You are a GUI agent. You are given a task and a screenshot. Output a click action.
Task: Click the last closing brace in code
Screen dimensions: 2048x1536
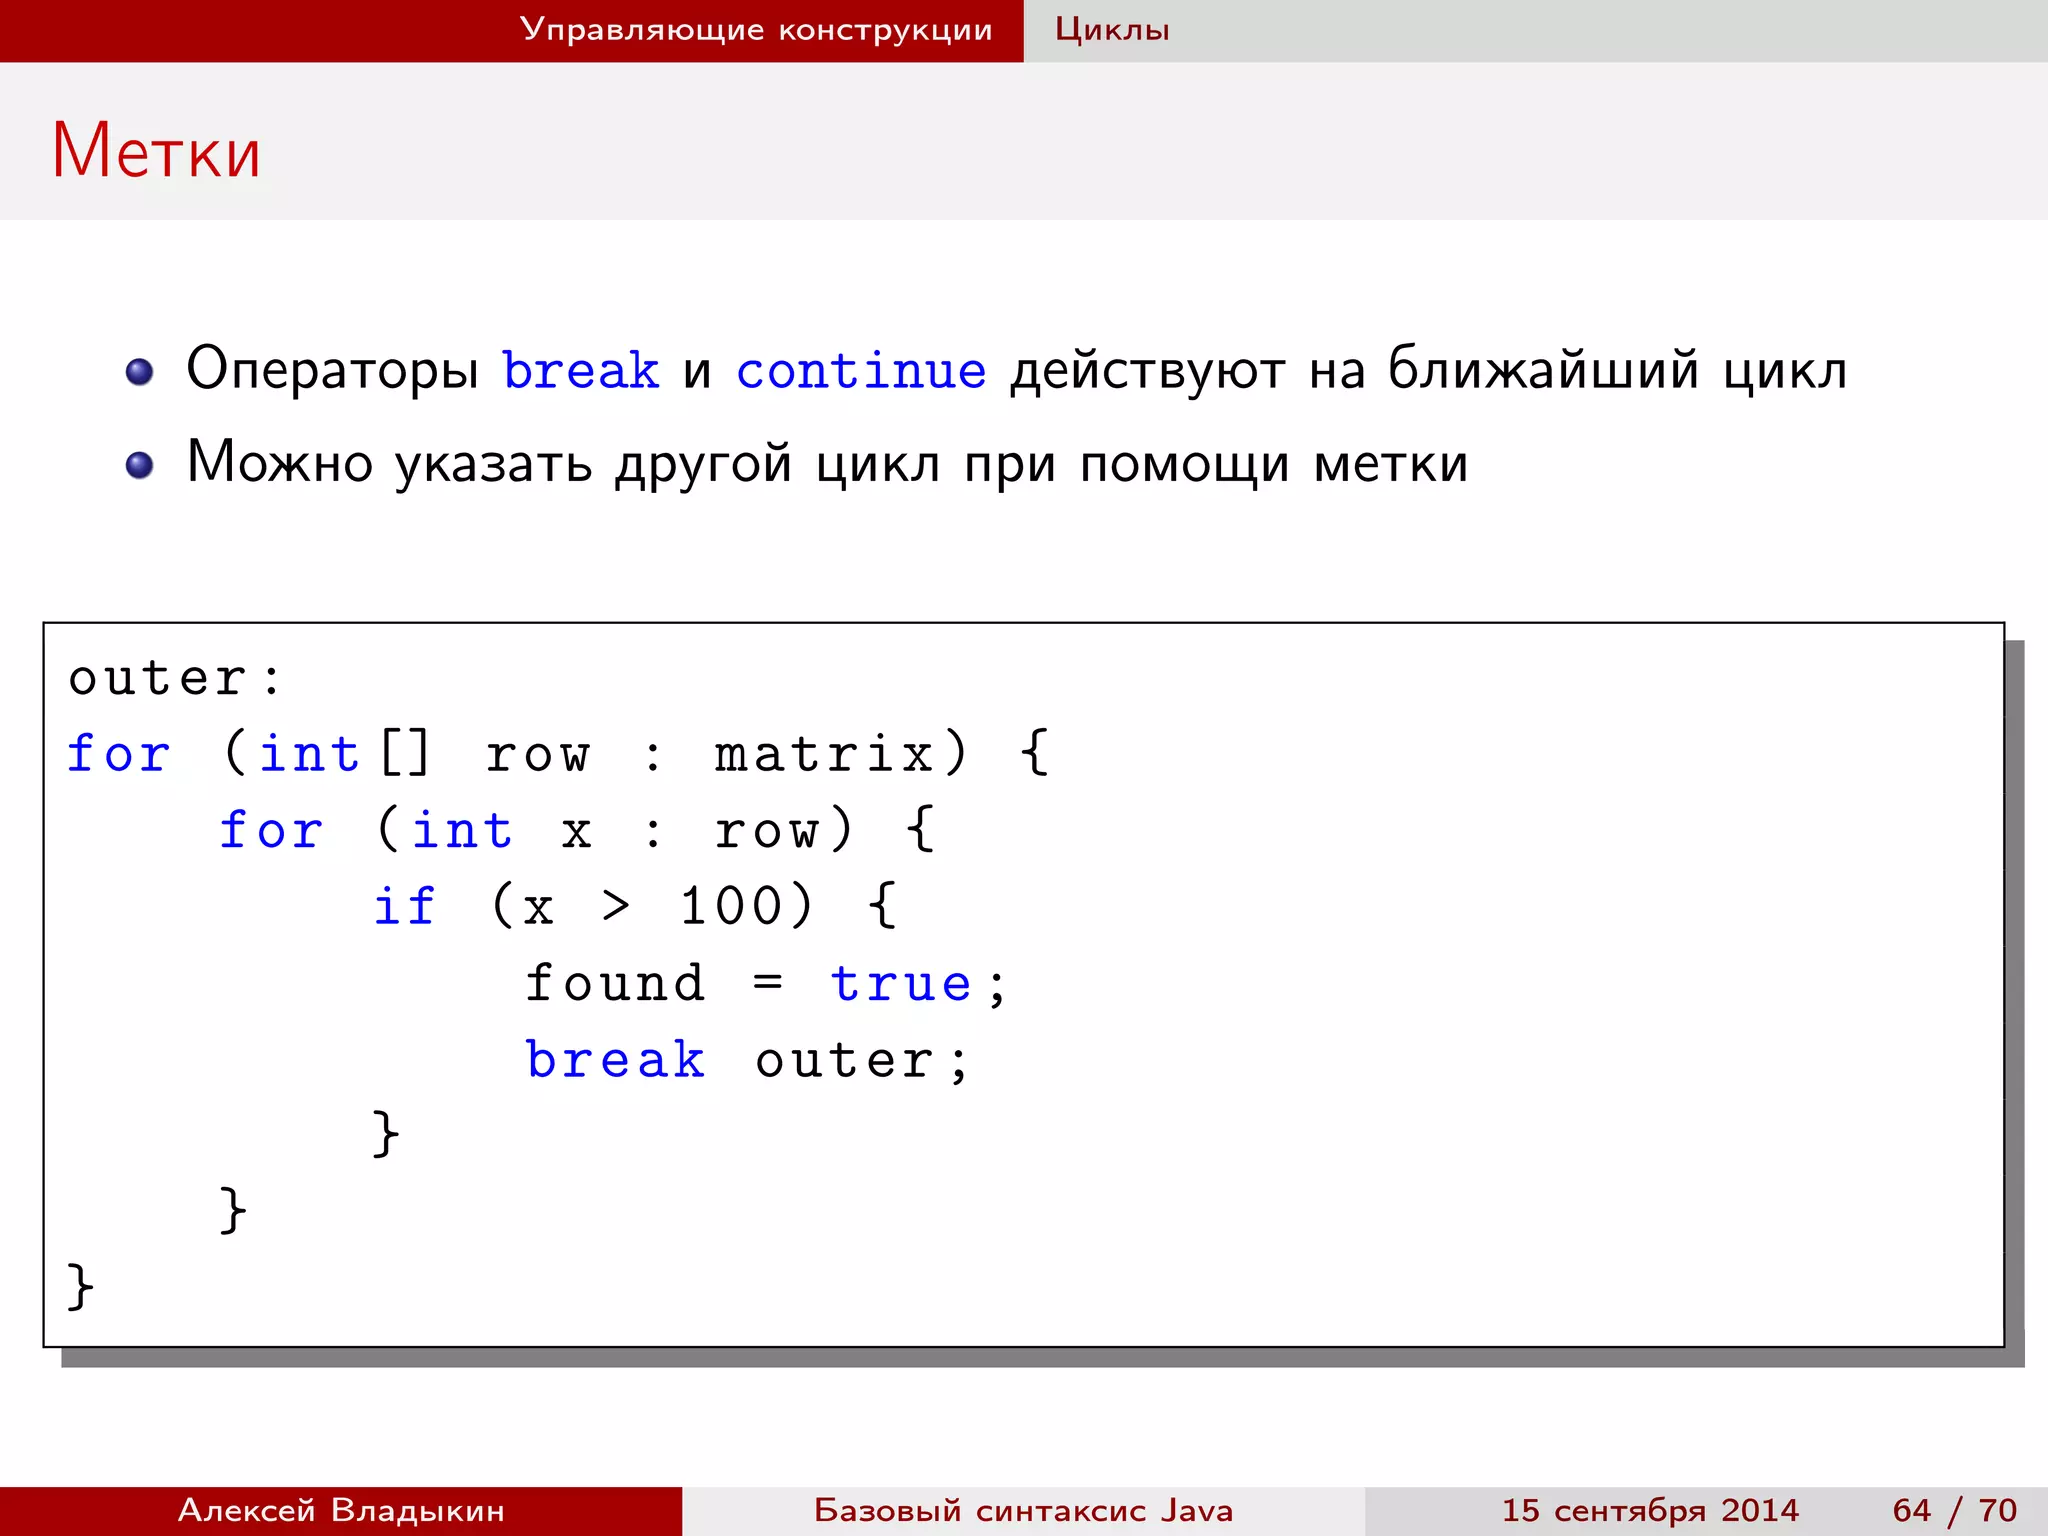[x=80, y=1287]
